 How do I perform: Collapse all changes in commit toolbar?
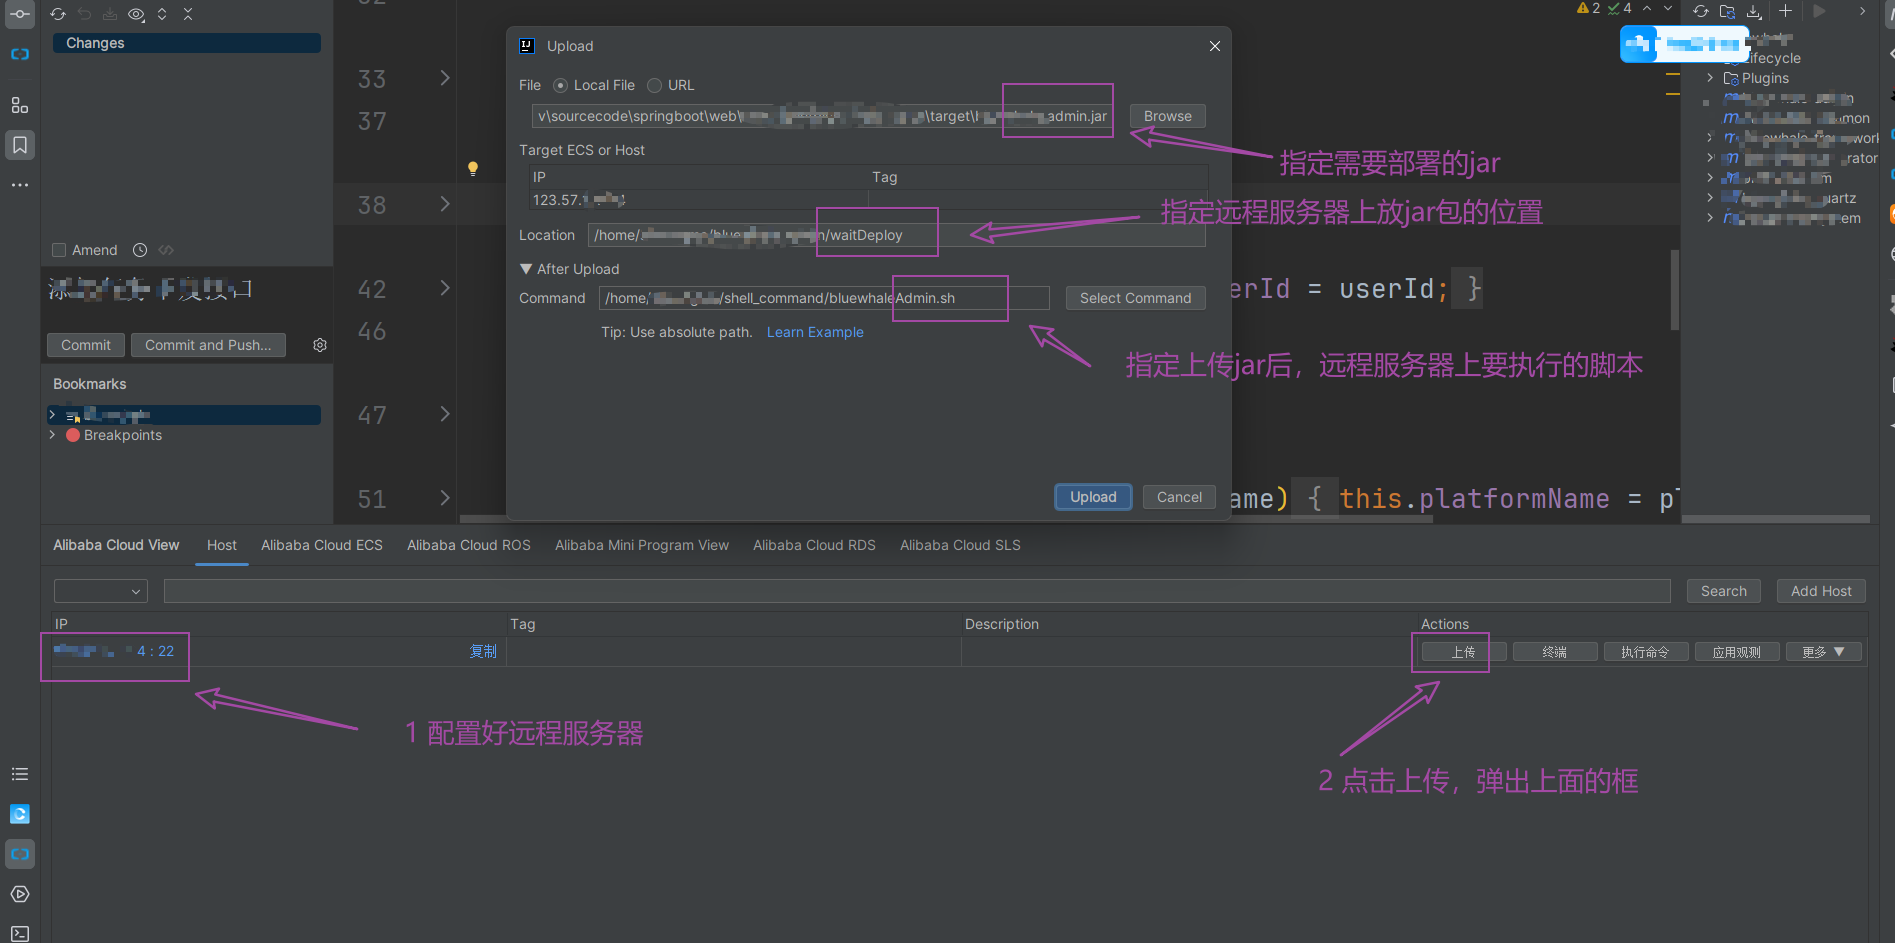[188, 14]
